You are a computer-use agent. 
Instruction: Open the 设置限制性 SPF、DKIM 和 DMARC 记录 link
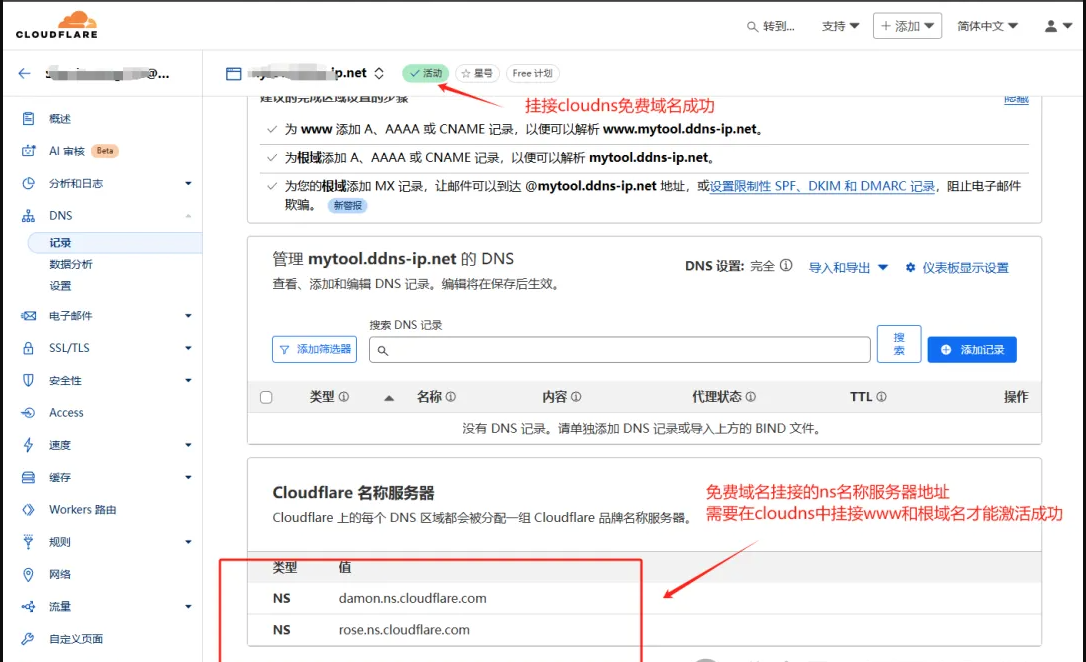pos(822,186)
